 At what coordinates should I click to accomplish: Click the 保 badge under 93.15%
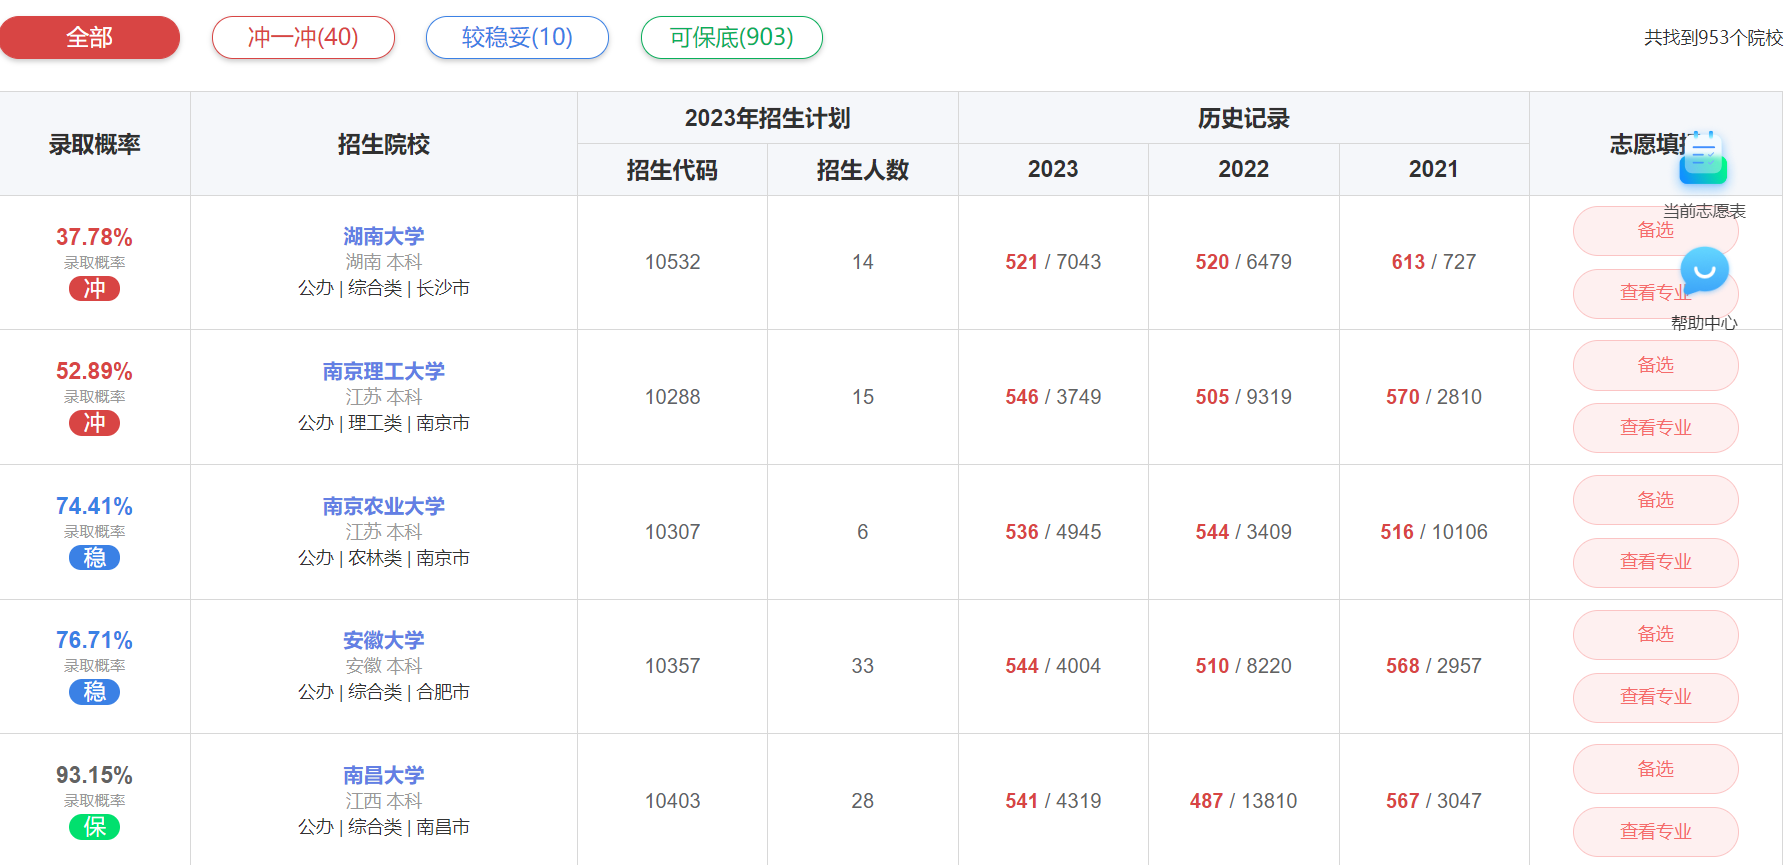point(94,827)
